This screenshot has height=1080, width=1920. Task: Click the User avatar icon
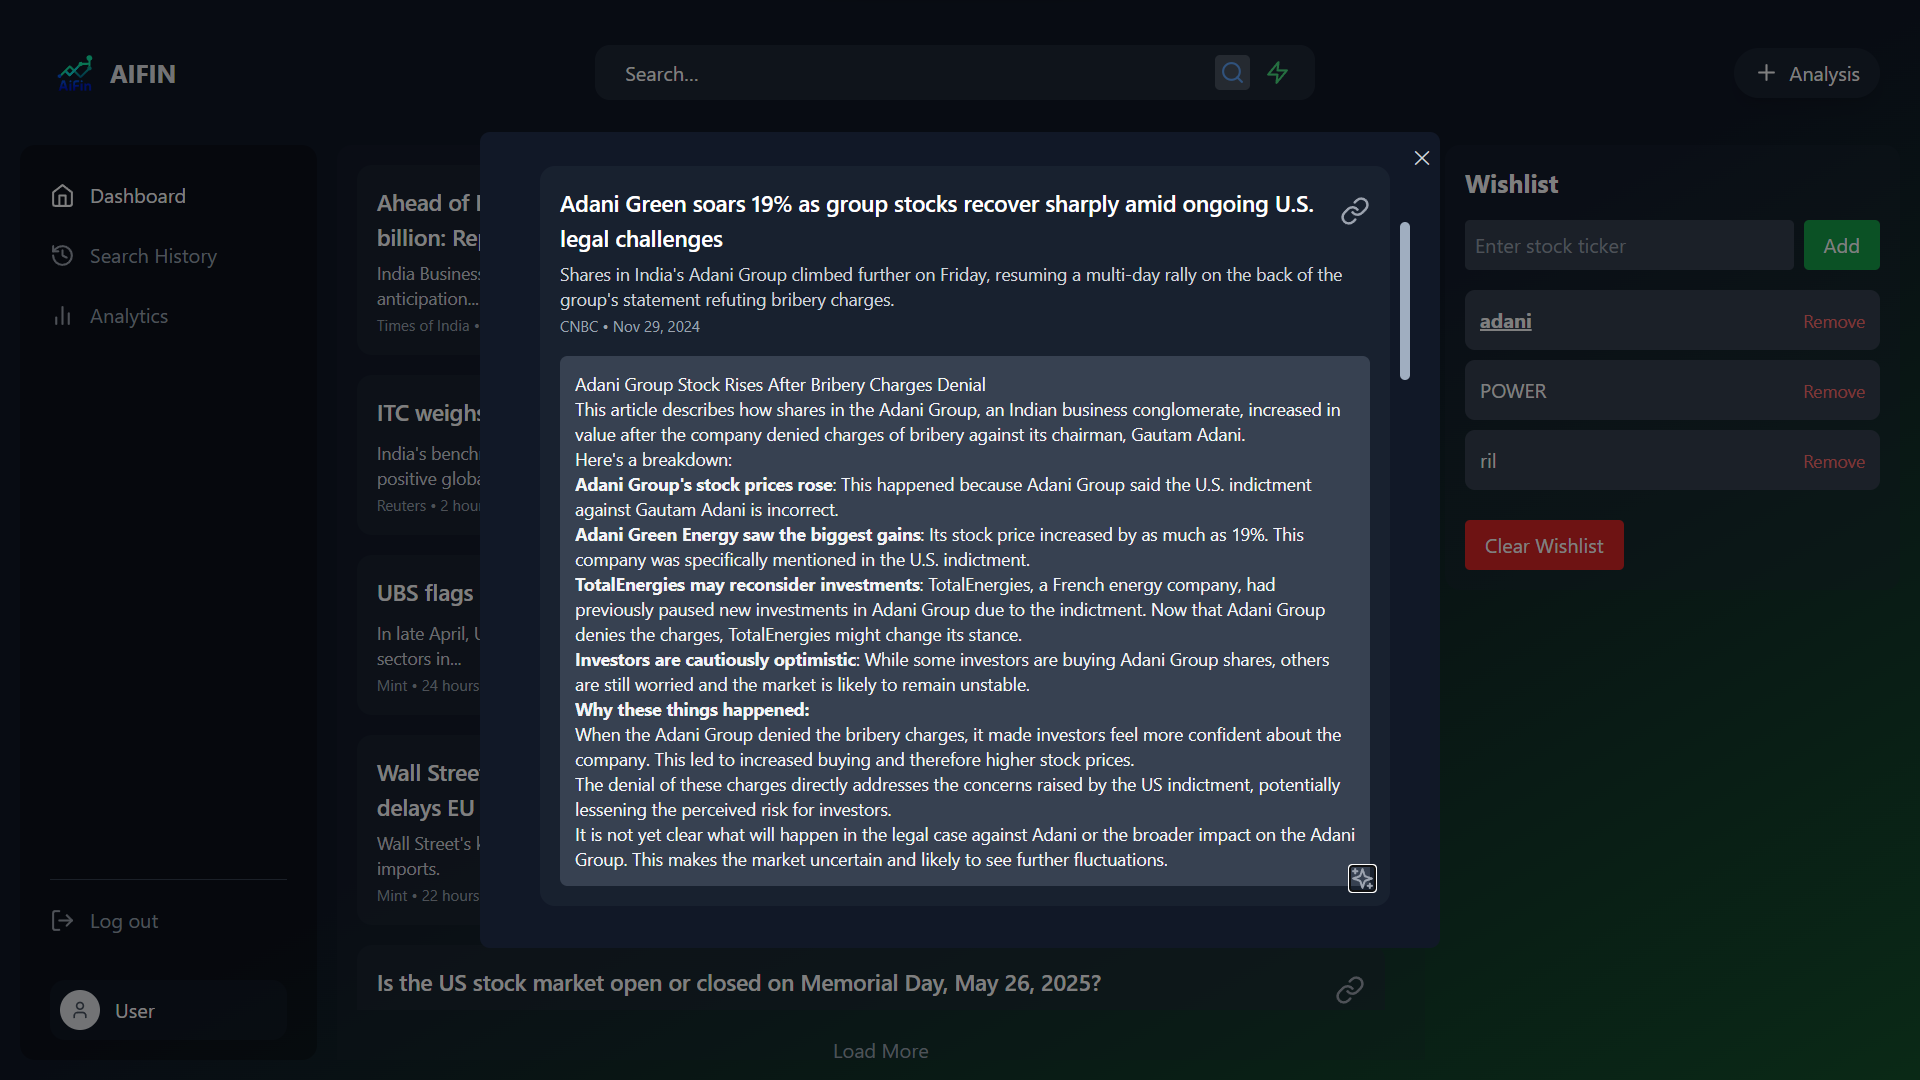pos(80,1010)
